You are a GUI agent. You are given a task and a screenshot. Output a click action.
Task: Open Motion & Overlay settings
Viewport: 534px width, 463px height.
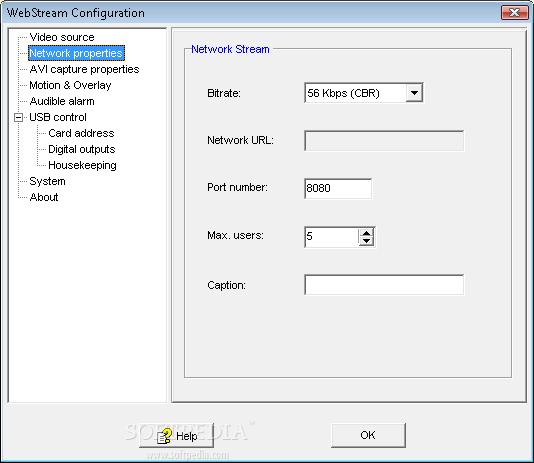[x=70, y=85]
